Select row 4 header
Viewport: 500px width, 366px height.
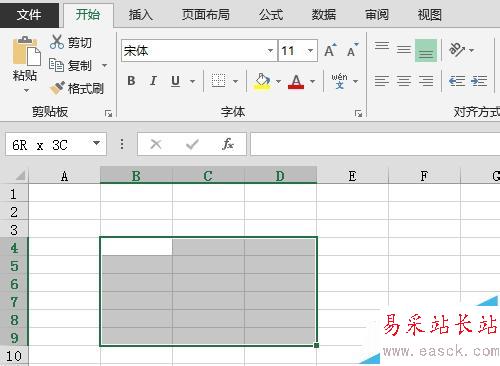pos(14,248)
